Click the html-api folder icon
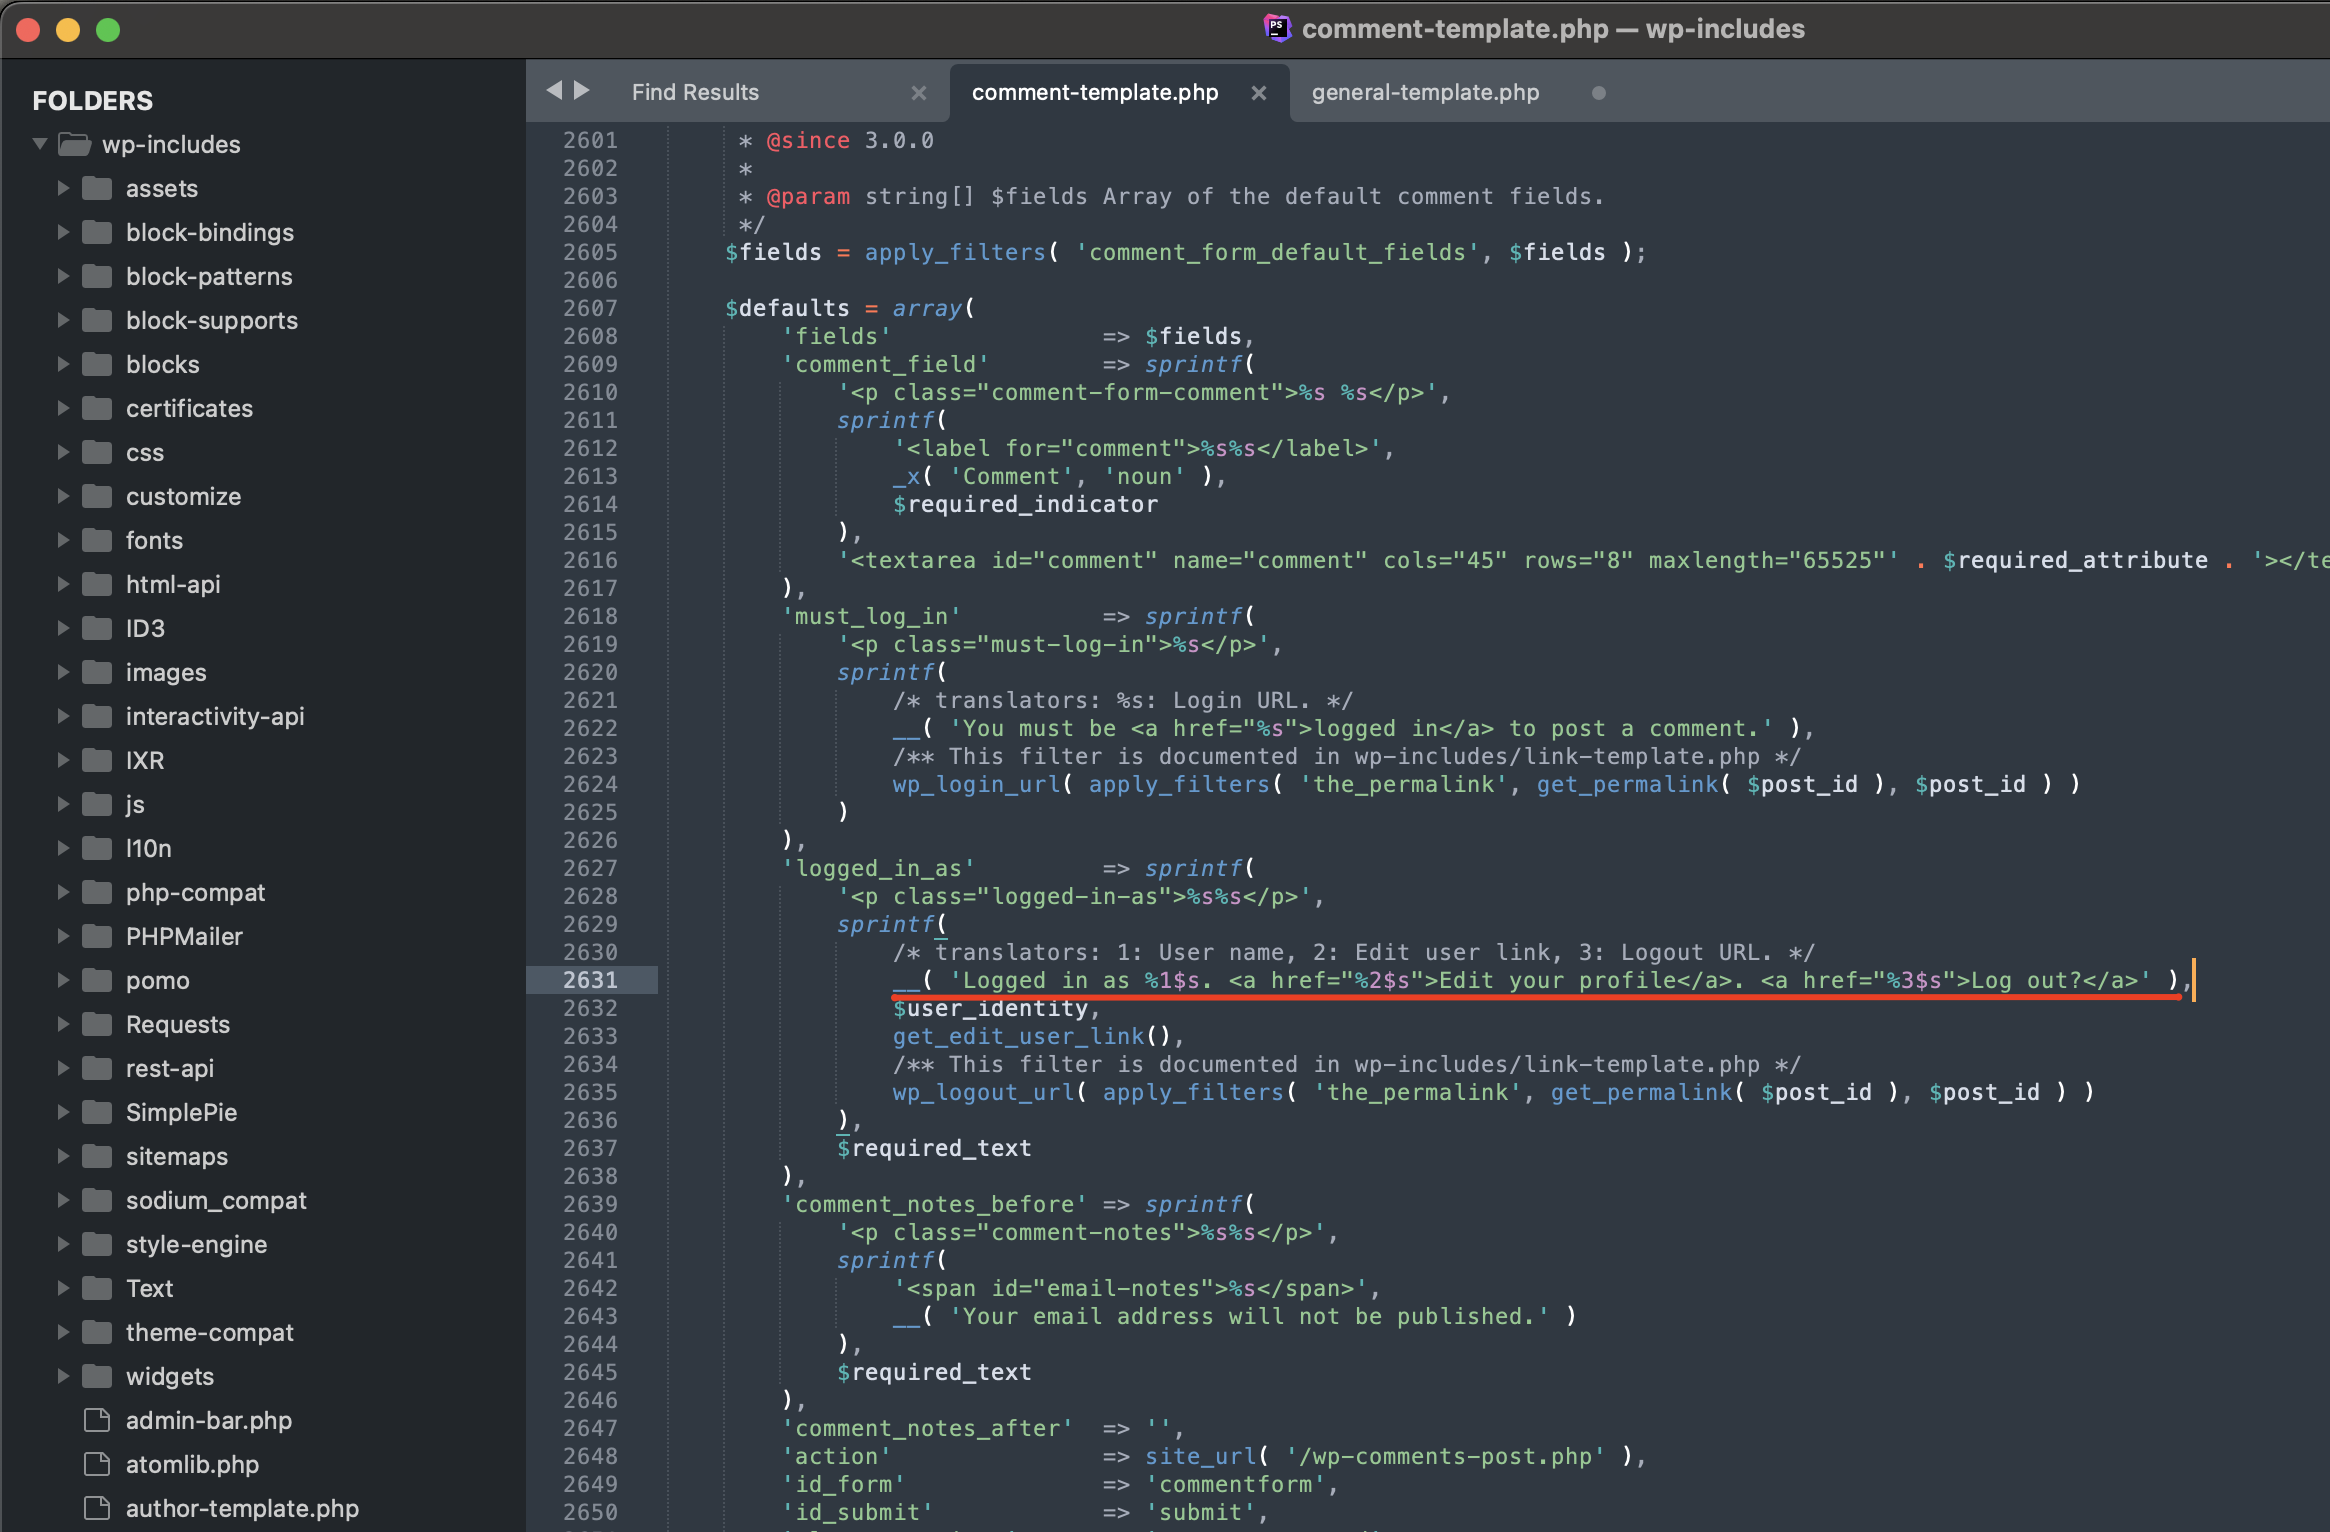This screenshot has width=2330, height=1532. pos(97,584)
